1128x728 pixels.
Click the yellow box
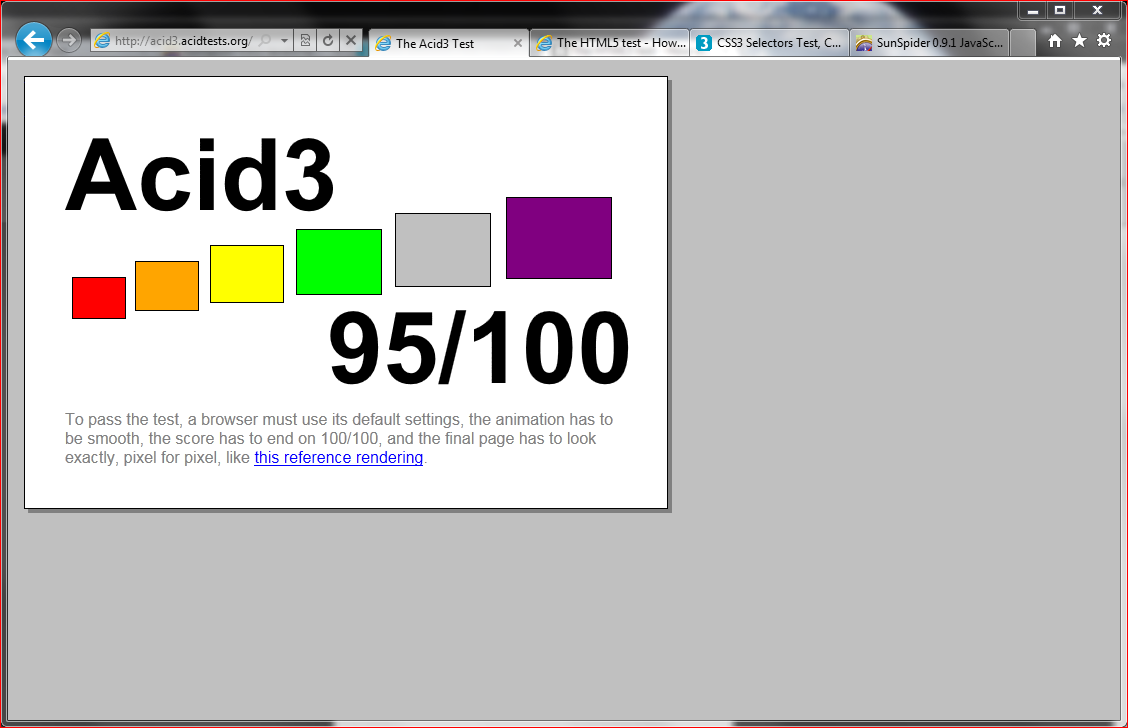coord(247,274)
